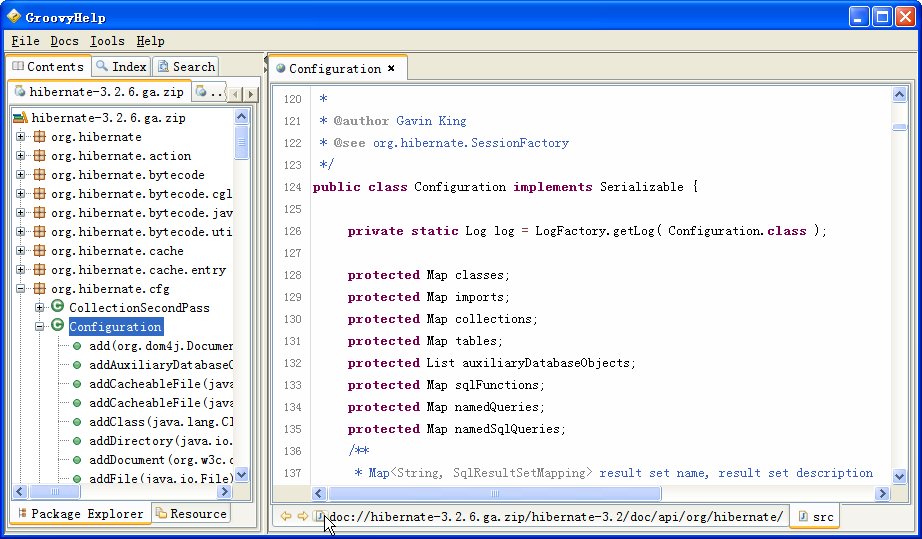Click the code view horizontal scrollbar thumb
The height and width of the screenshot is (539, 922).
click(x=494, y=493)
